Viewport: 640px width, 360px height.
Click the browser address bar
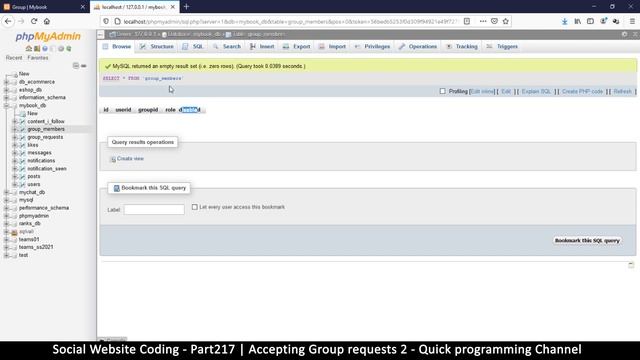coord(290,21)
